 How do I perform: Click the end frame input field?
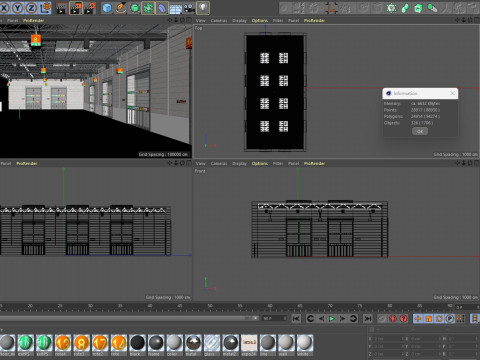(274, 319)
